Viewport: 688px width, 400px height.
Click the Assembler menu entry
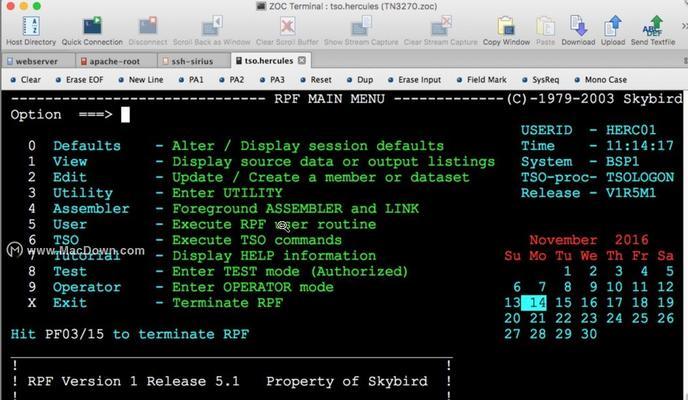pyautogui.click(x=91, y=209)
